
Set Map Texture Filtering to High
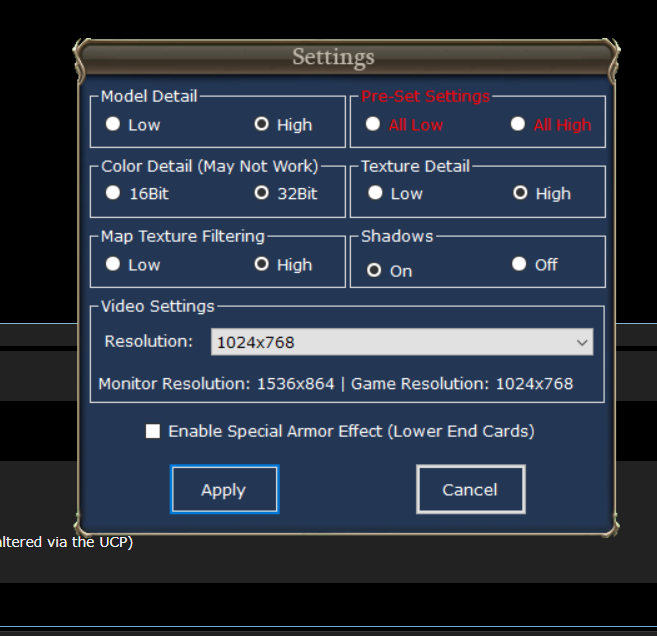pos(262,264)
